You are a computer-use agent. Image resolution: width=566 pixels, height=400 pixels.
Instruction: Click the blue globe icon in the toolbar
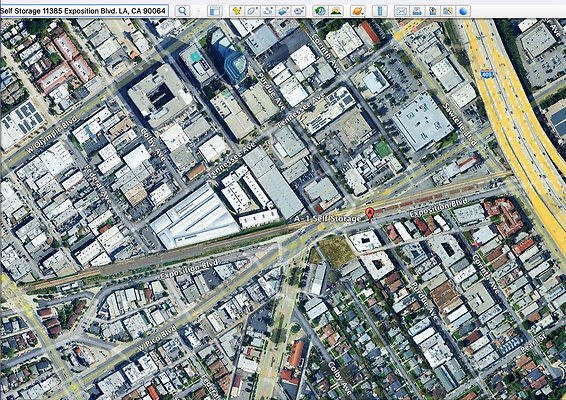coord(463,11)
